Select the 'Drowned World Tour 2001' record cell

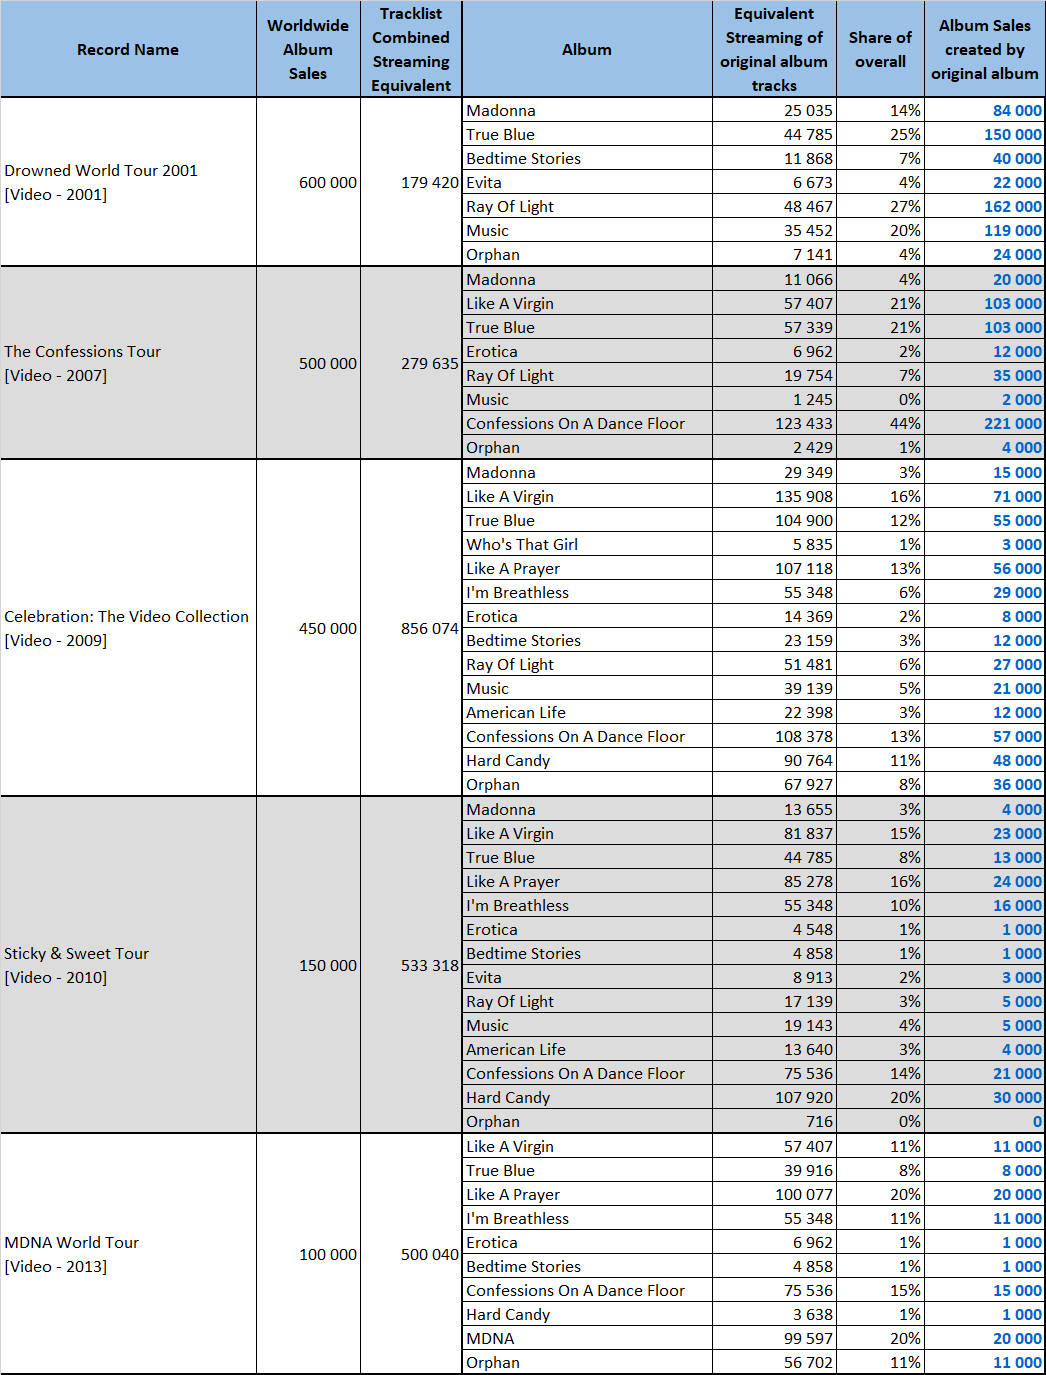[128, 182]
